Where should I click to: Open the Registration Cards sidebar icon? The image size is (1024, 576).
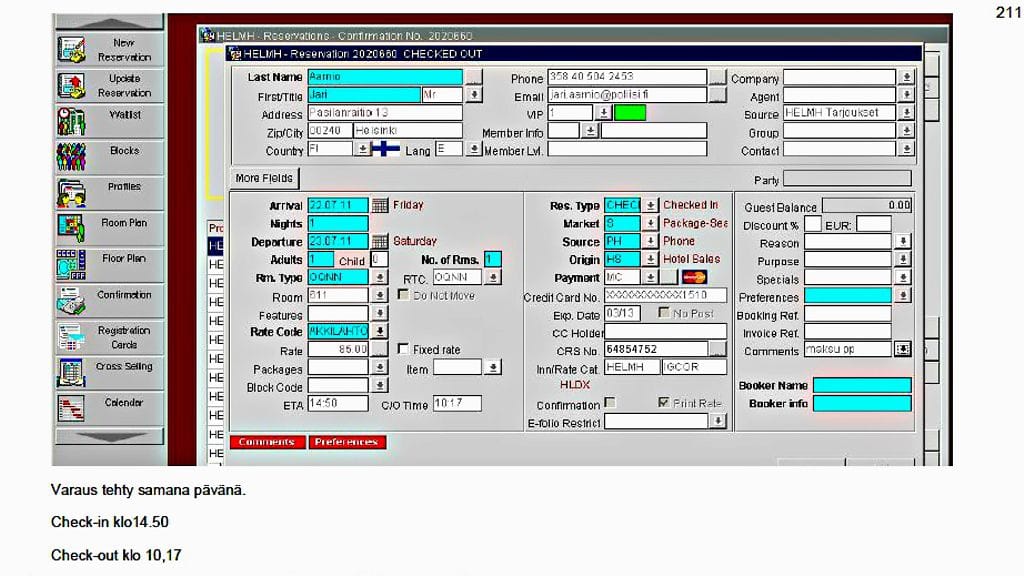[x=71, y=337]
